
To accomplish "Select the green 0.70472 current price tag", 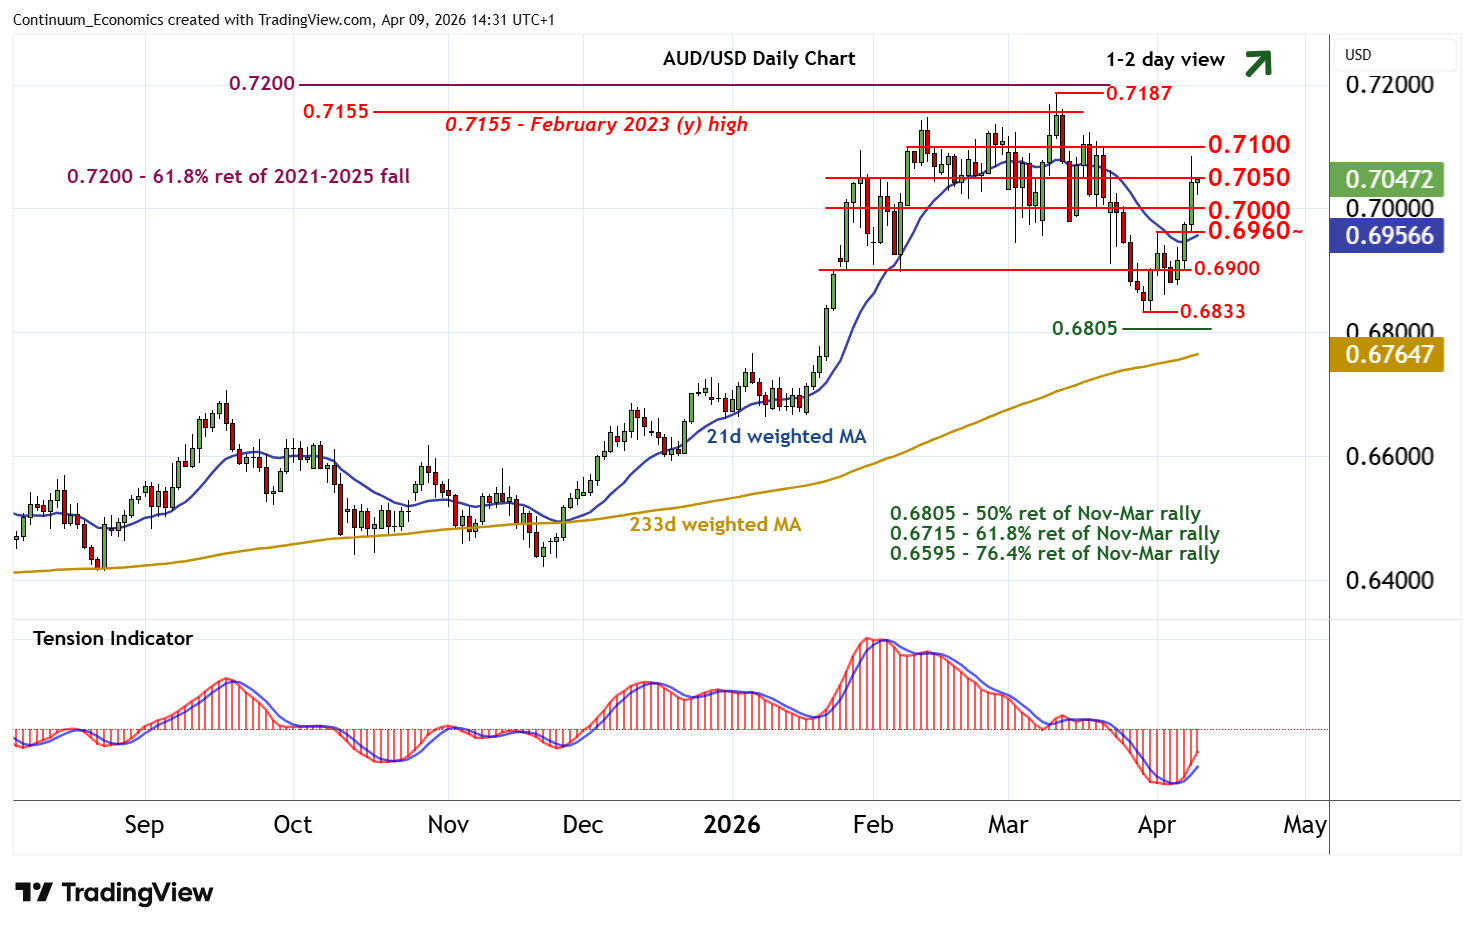I will click(x=1387, y=180).
